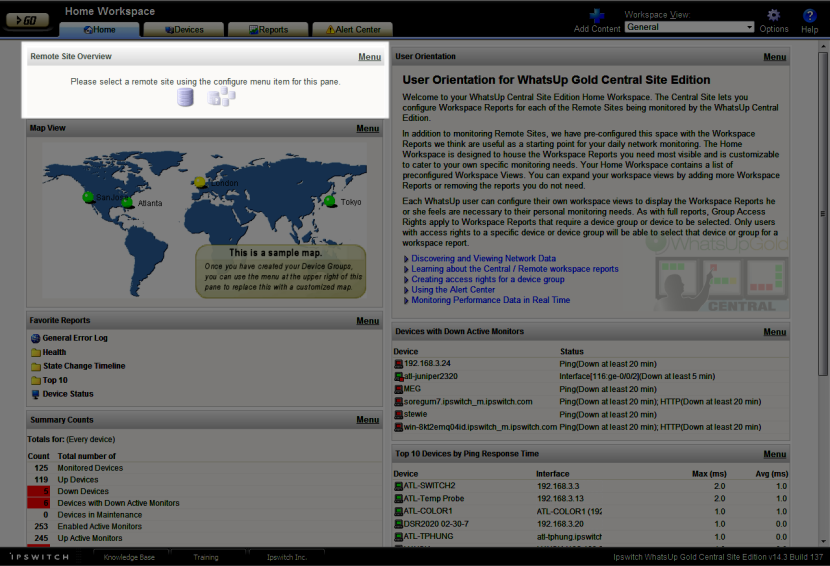Click Monitored Devices count row
Screen dimensions: 830x566
(x=204, y=468)
